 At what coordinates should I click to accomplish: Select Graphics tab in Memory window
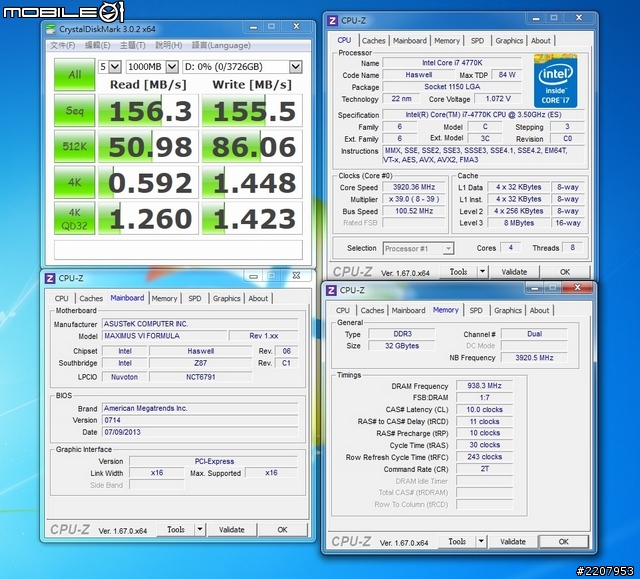(508, 311)
